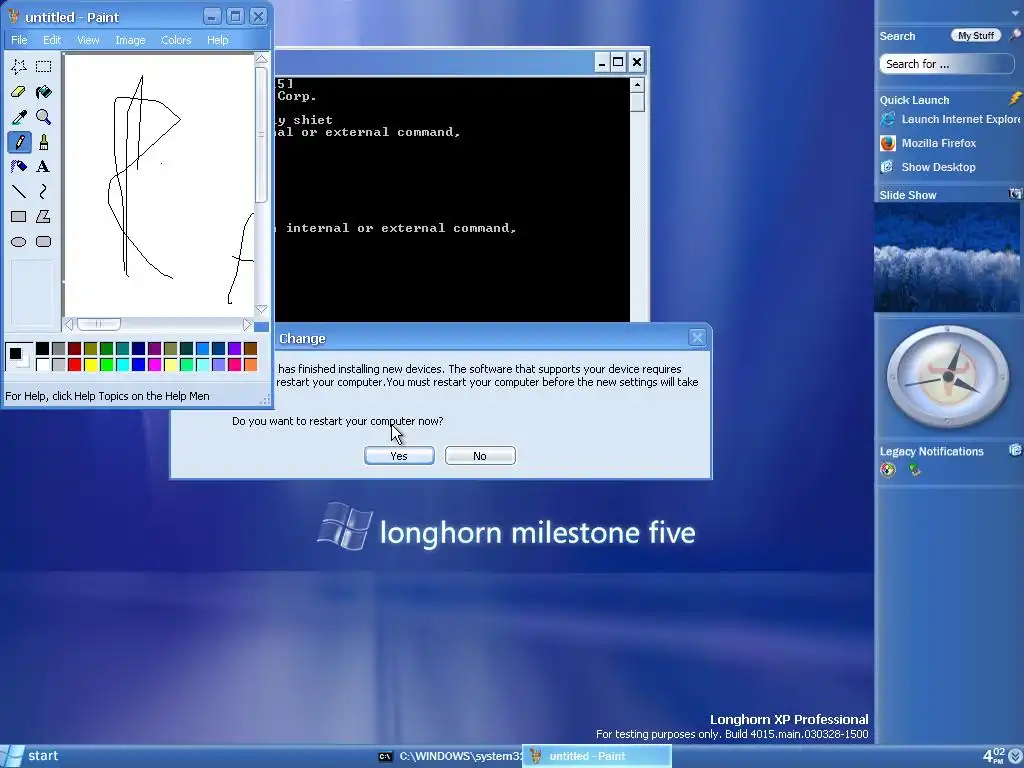1024x768 pixels.
Task: Click the untitled - Paint taskbar button
Action: point(597,756)
